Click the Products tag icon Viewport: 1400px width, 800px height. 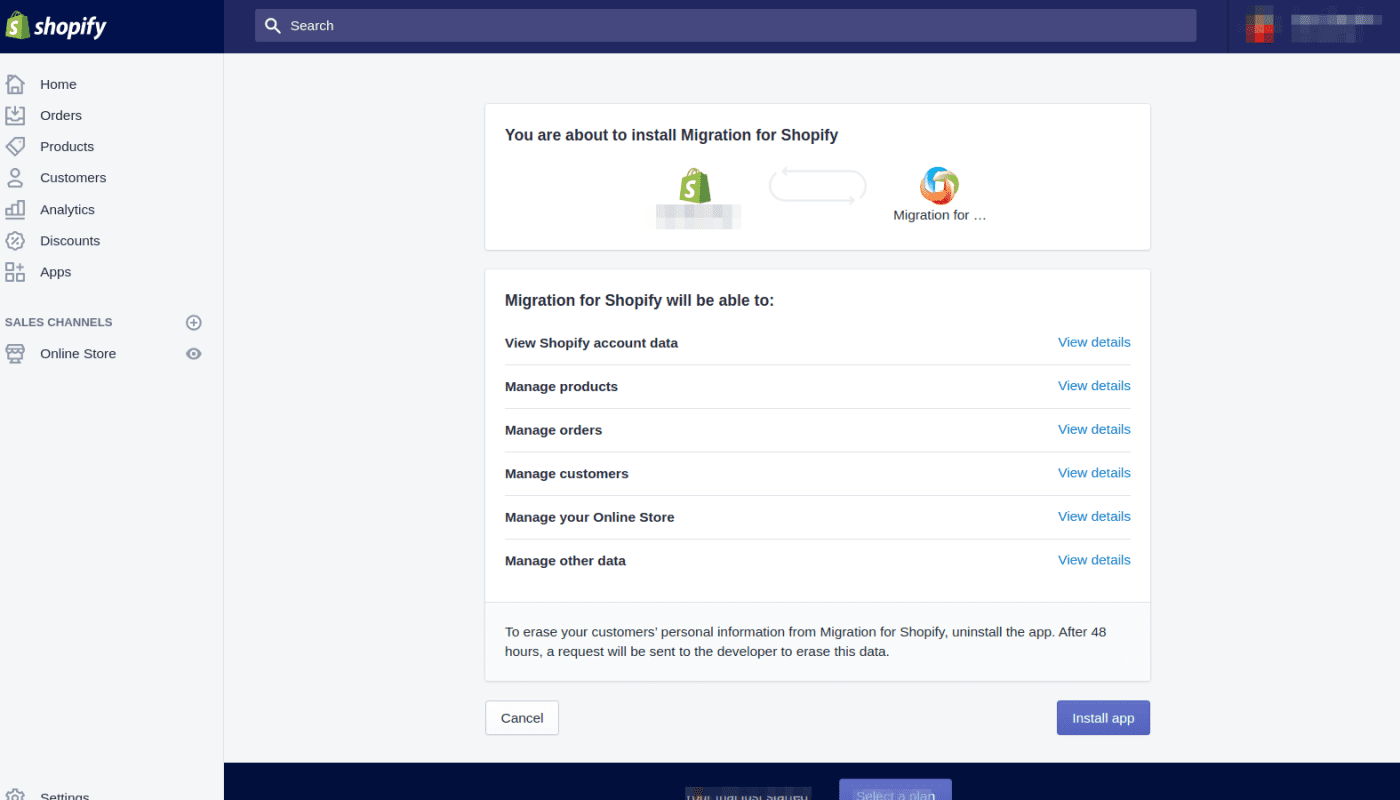(15, 146)
